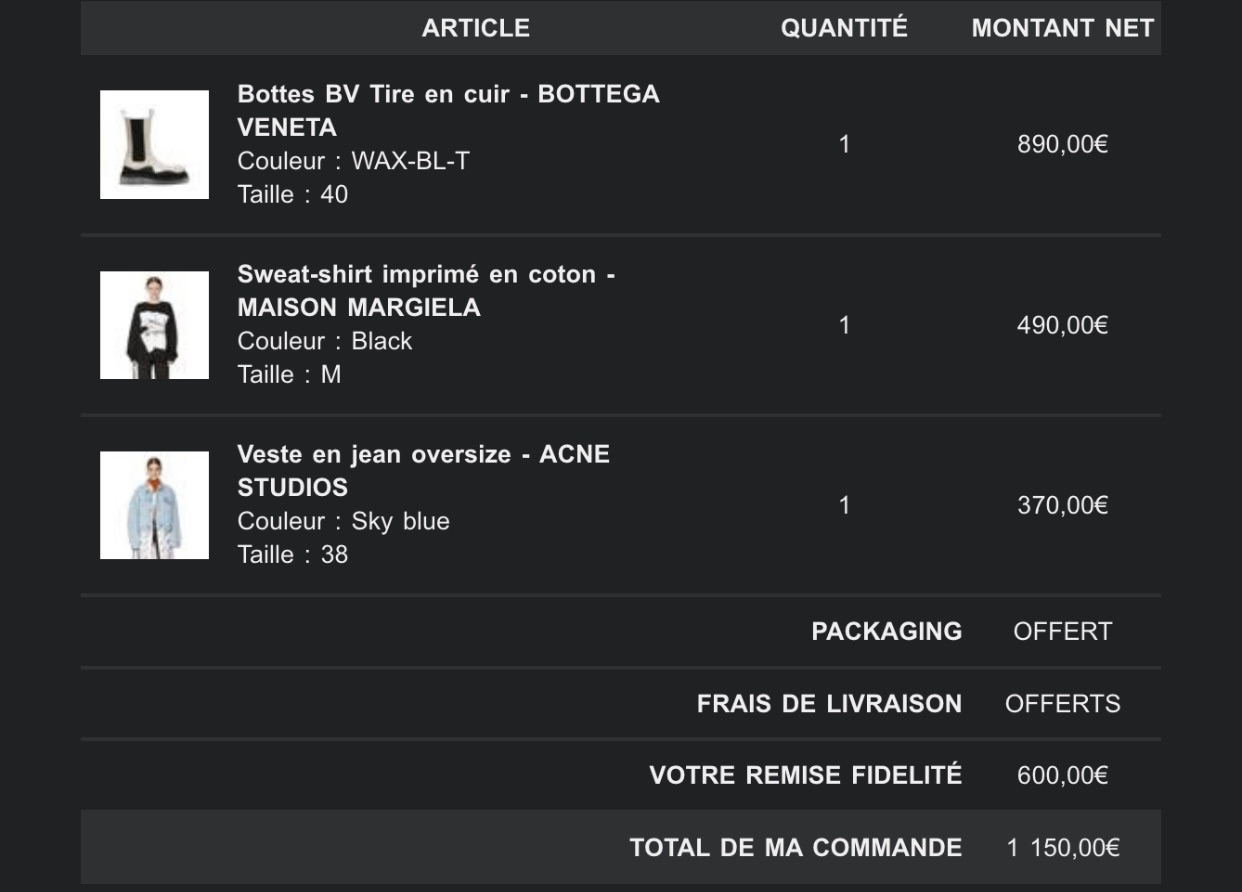Click the TOTAL DE MA COMMANDE amount
1242x892 pixels.
[1063, 848]
